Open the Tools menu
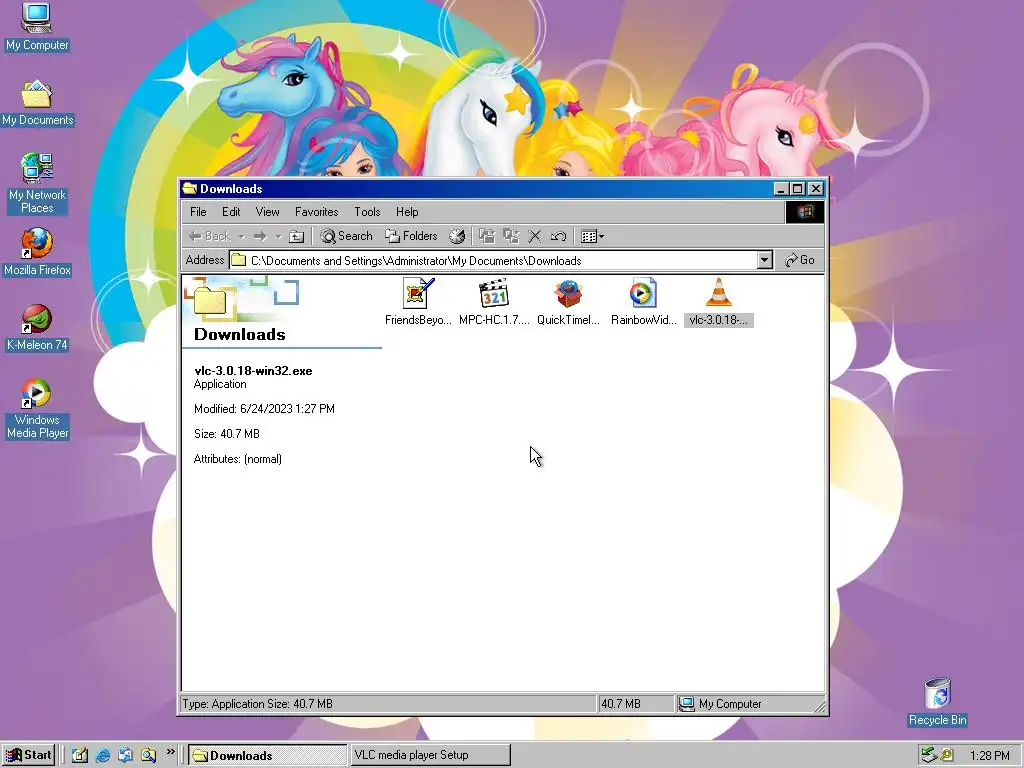This screenshot has height=768, width=1024. (367, 212)
